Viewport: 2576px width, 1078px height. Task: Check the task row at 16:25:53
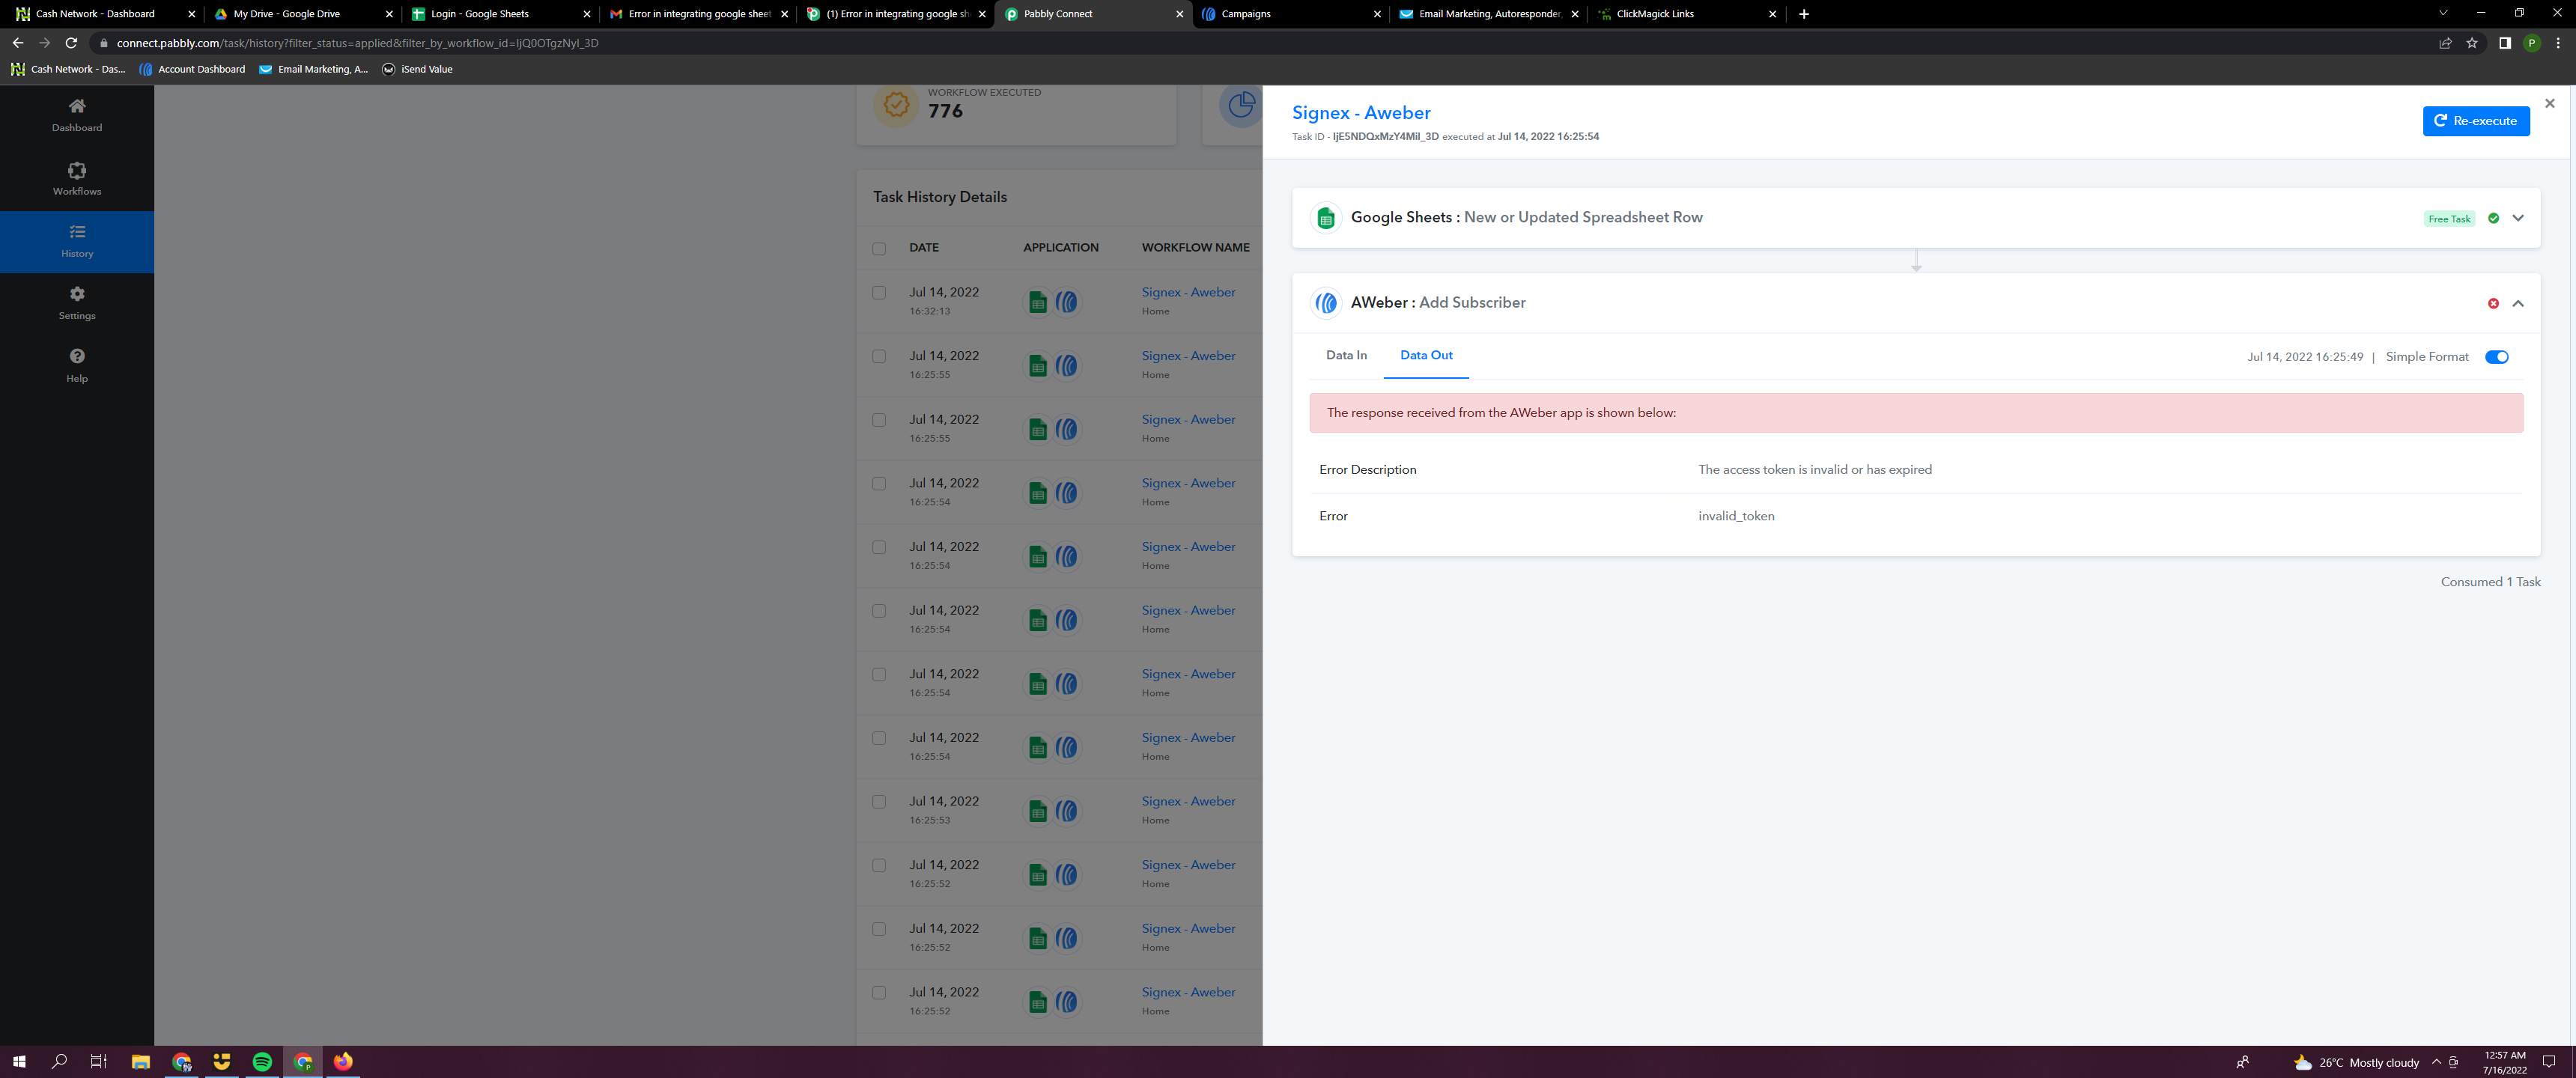click(x=879, y=802)
